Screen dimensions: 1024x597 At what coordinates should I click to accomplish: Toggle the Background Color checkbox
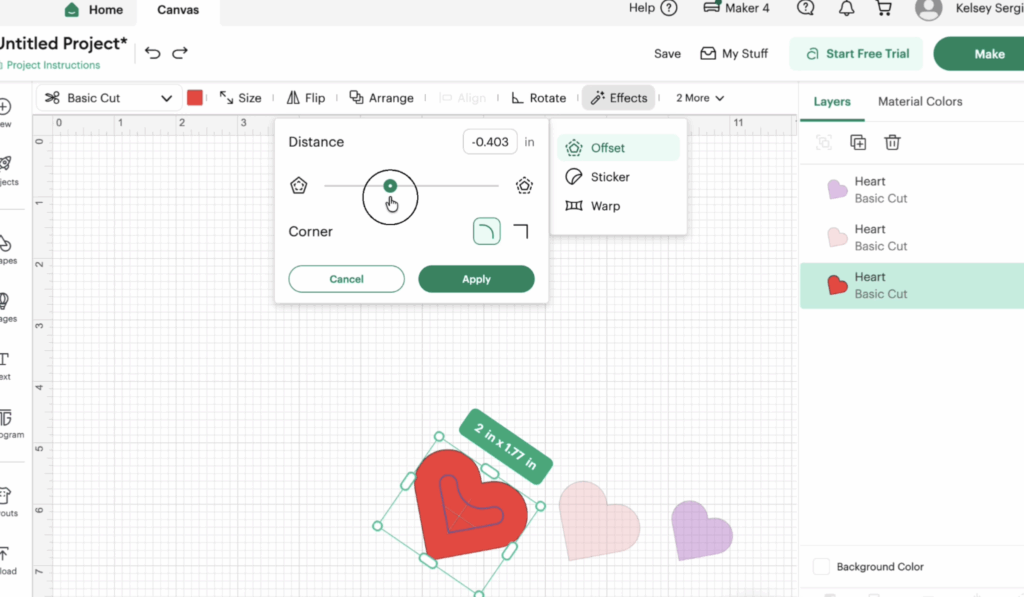point(822,566)
